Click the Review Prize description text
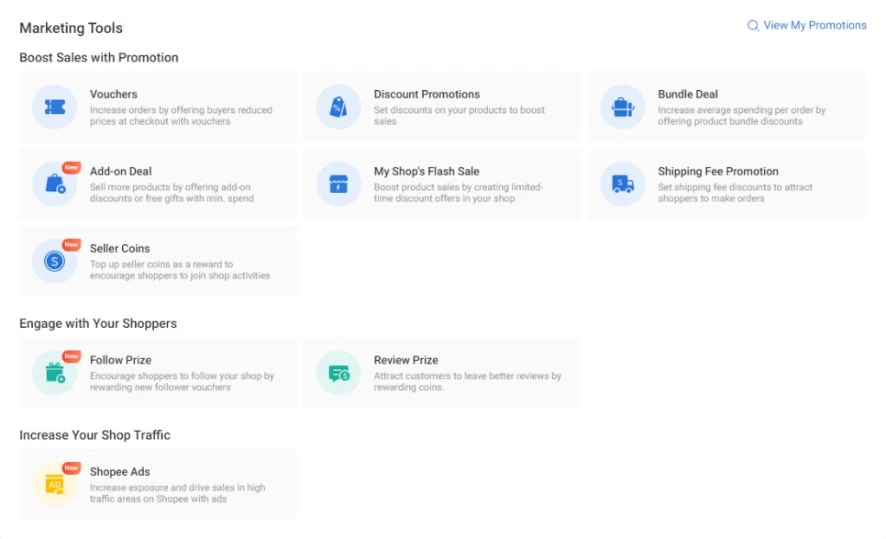 pyautogui.click(x=467, y=381)
